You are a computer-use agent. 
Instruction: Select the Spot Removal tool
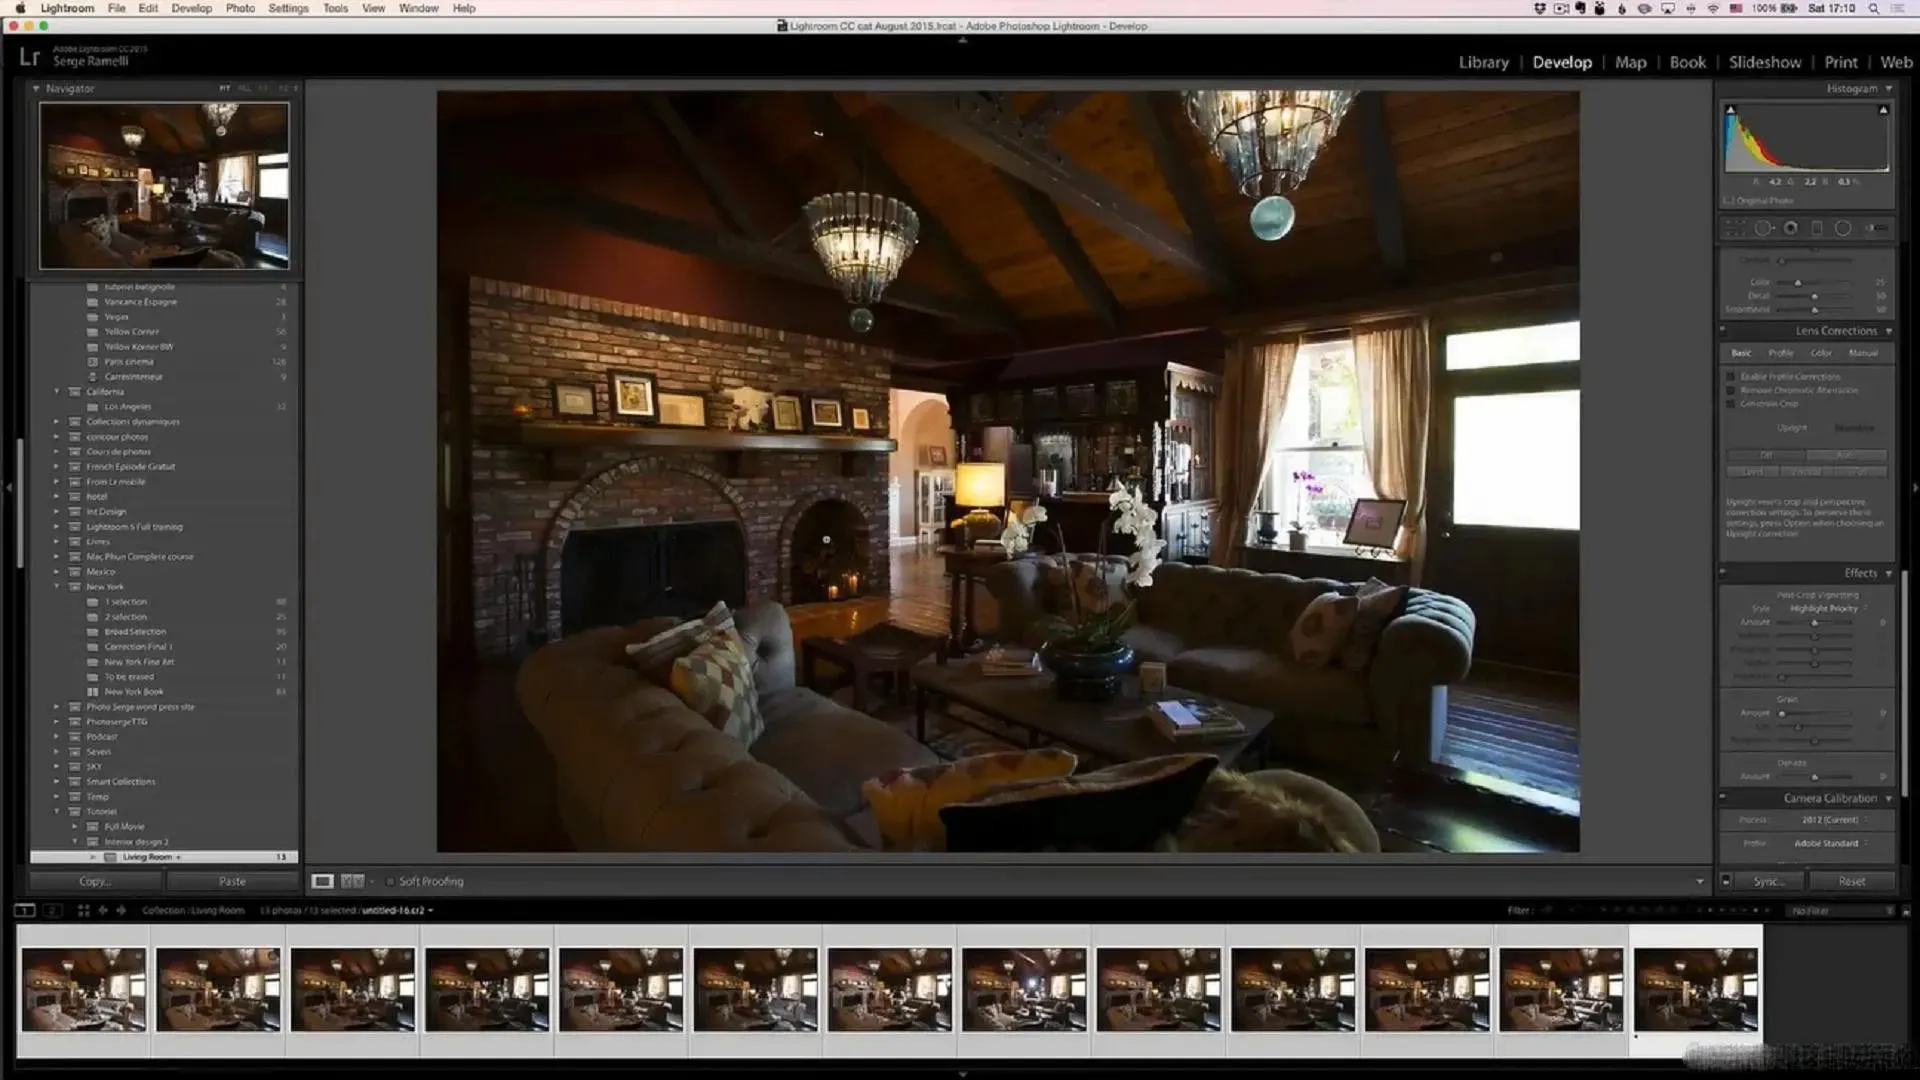[x=1763, y=228]
